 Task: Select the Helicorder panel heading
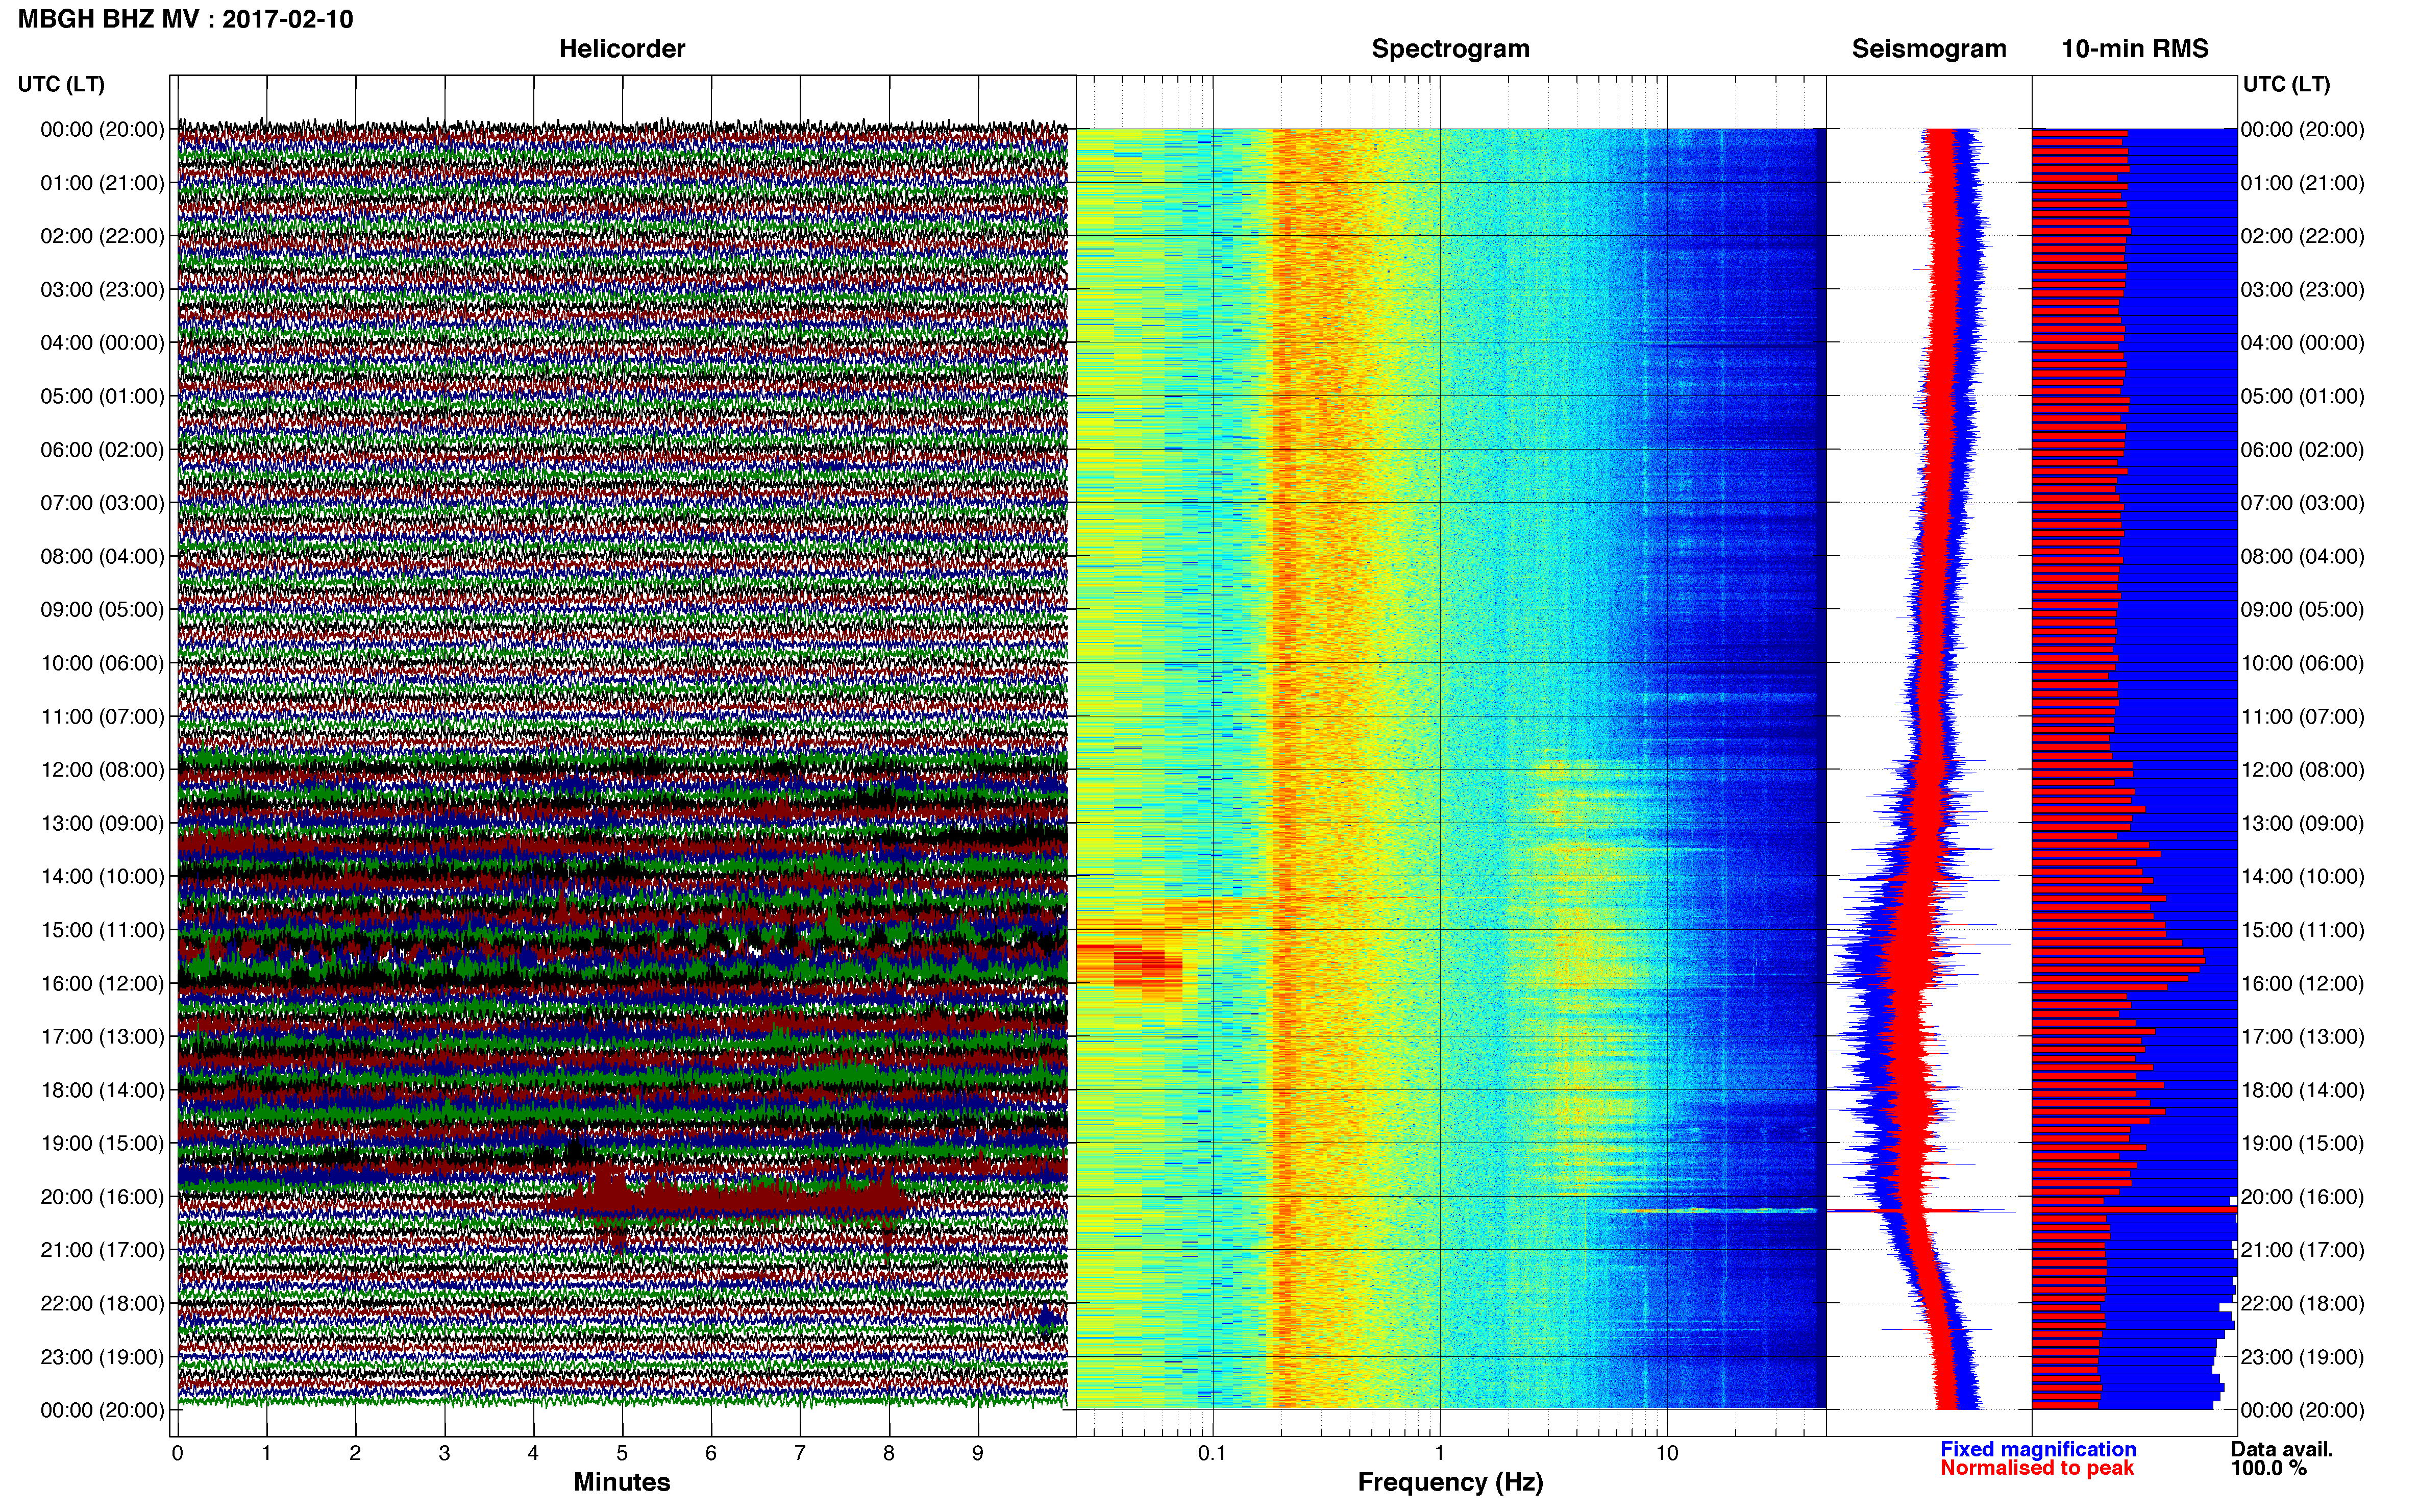(x=621, y=49)
